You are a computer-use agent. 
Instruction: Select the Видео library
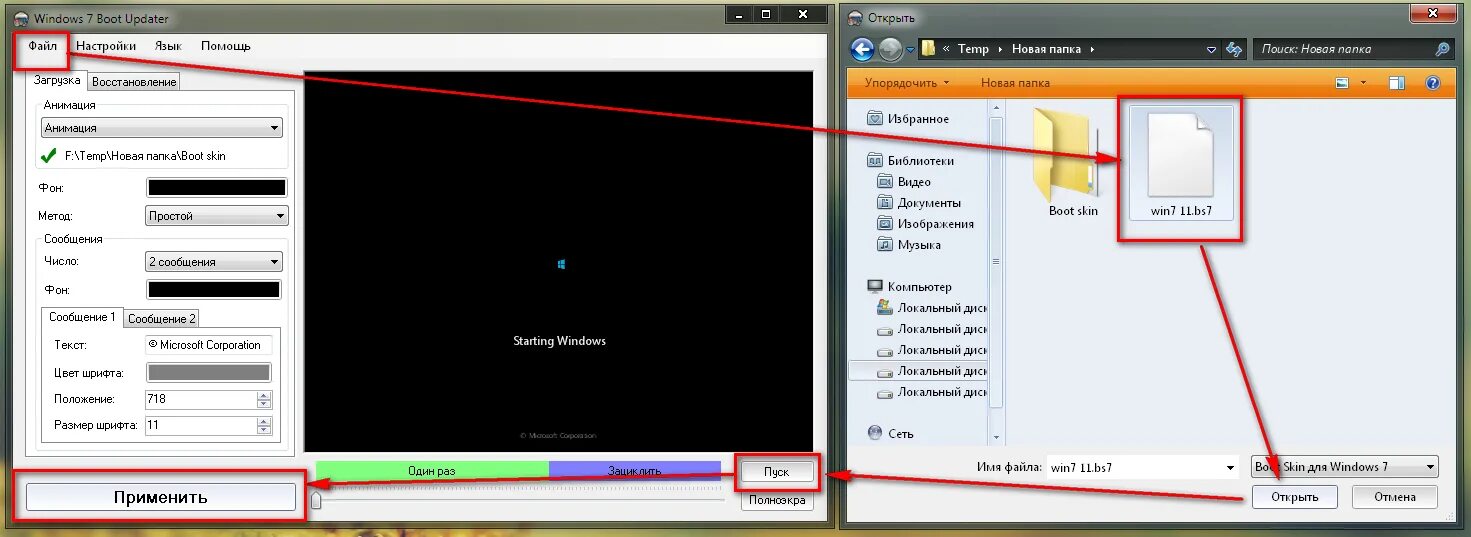(904, 182)
